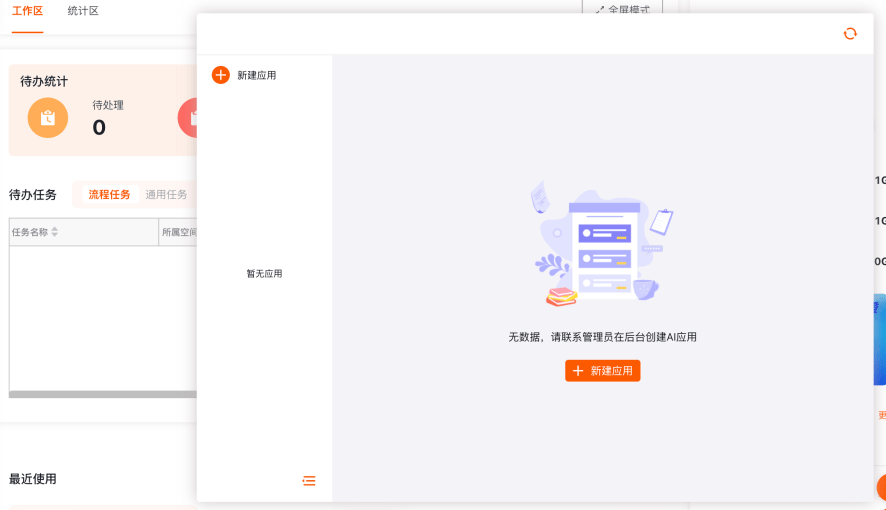Click the 全屏模式 fullscreen button
Image resolution: width=886 pixels, height=510 pixels.
click(x=622, y=8)
